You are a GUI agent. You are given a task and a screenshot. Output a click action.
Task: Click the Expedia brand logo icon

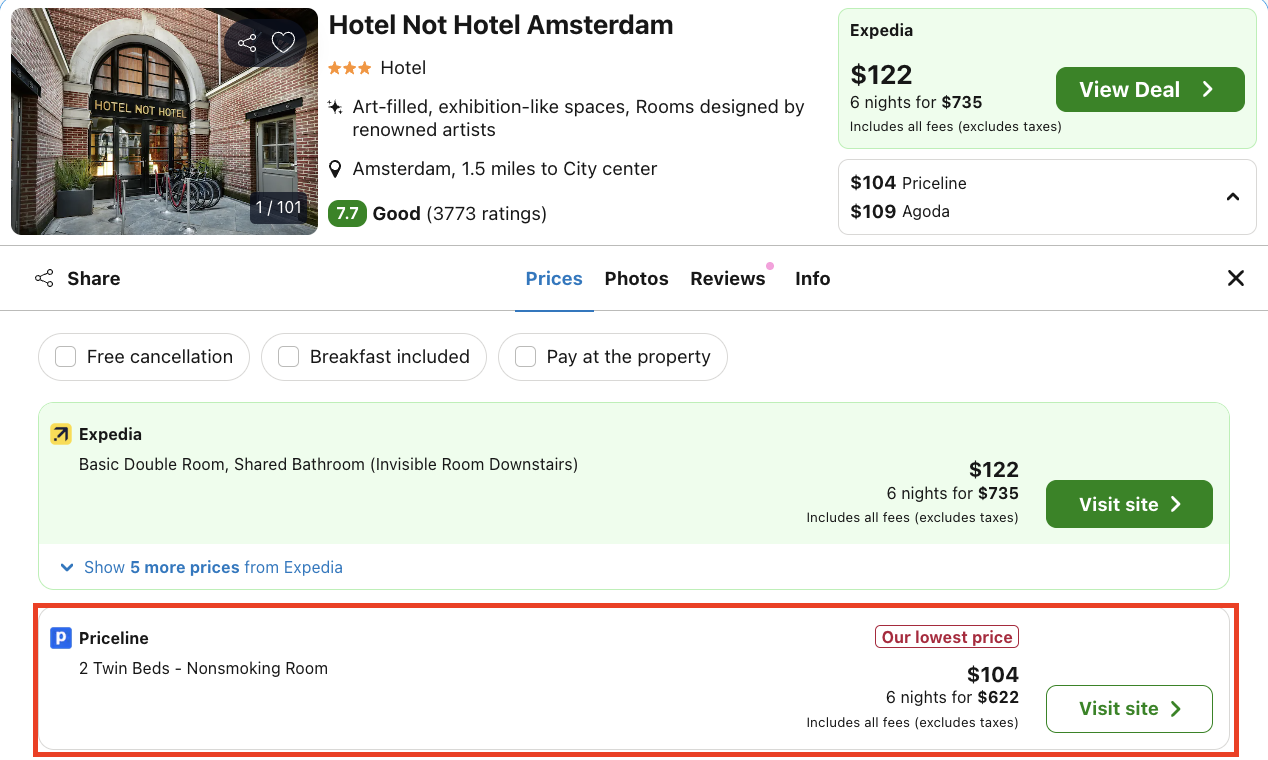[61, 434]
